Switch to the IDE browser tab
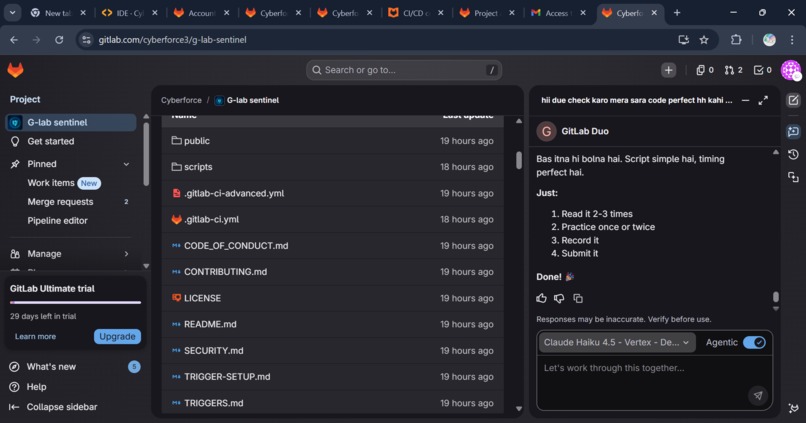Viewport: 806px width, 423px height. pyautogui.click(x=129, y=13)
